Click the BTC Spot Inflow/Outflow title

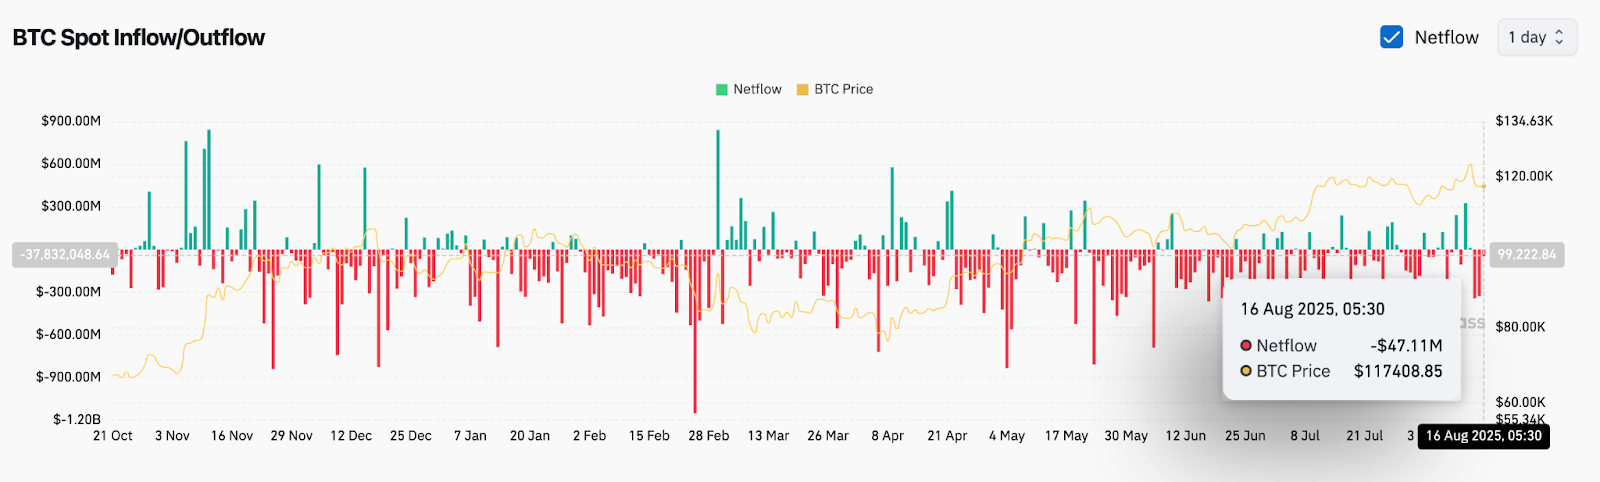pyautogui.click(x=139, y=38)
